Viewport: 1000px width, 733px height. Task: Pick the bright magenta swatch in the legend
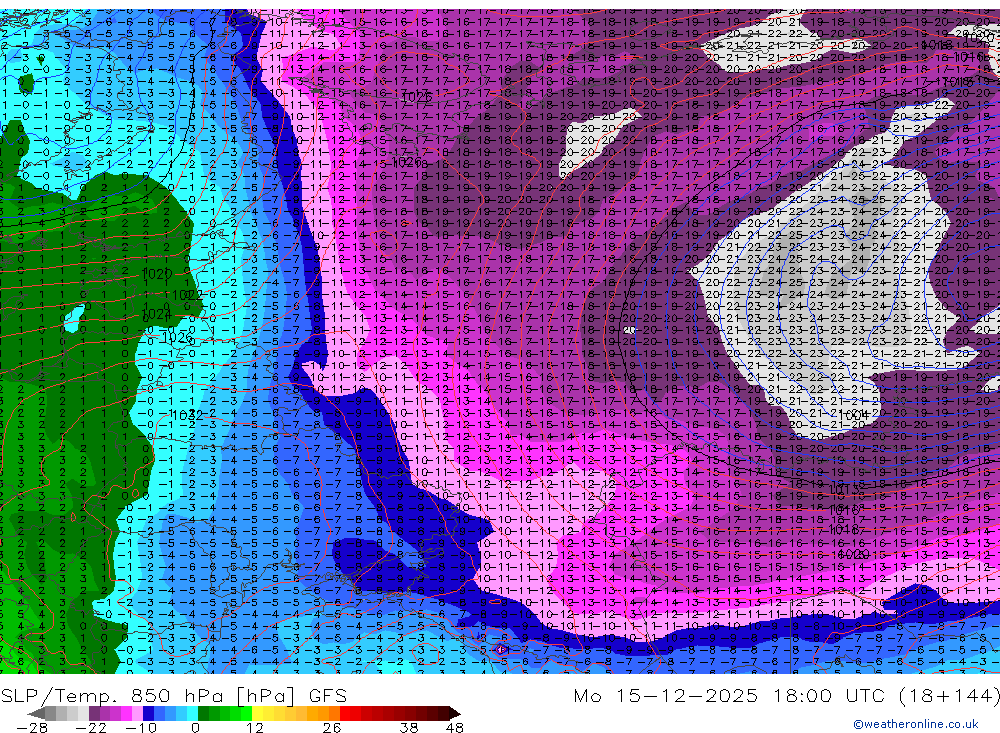tap(126, 713)
